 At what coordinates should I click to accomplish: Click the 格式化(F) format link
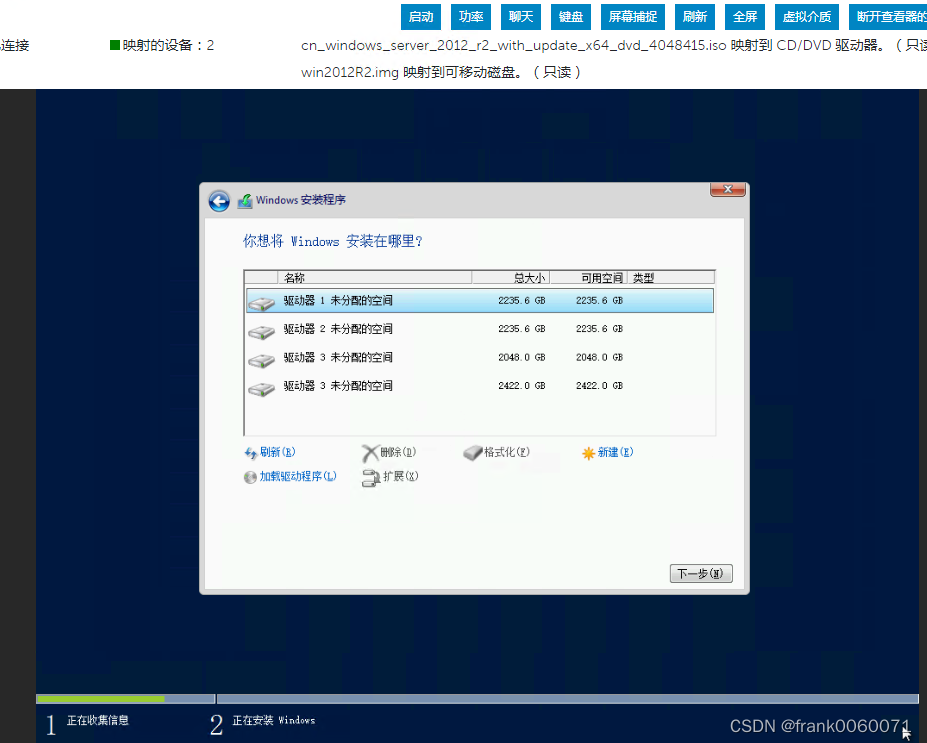[507, 452]
